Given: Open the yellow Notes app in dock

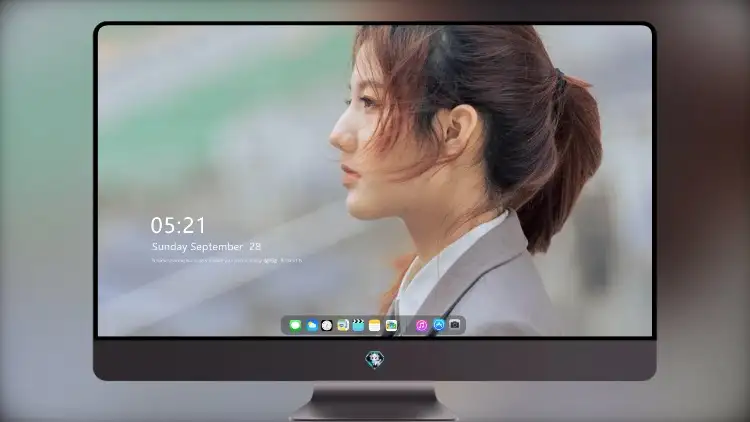Looking at the screenshot, I should 375,326.
